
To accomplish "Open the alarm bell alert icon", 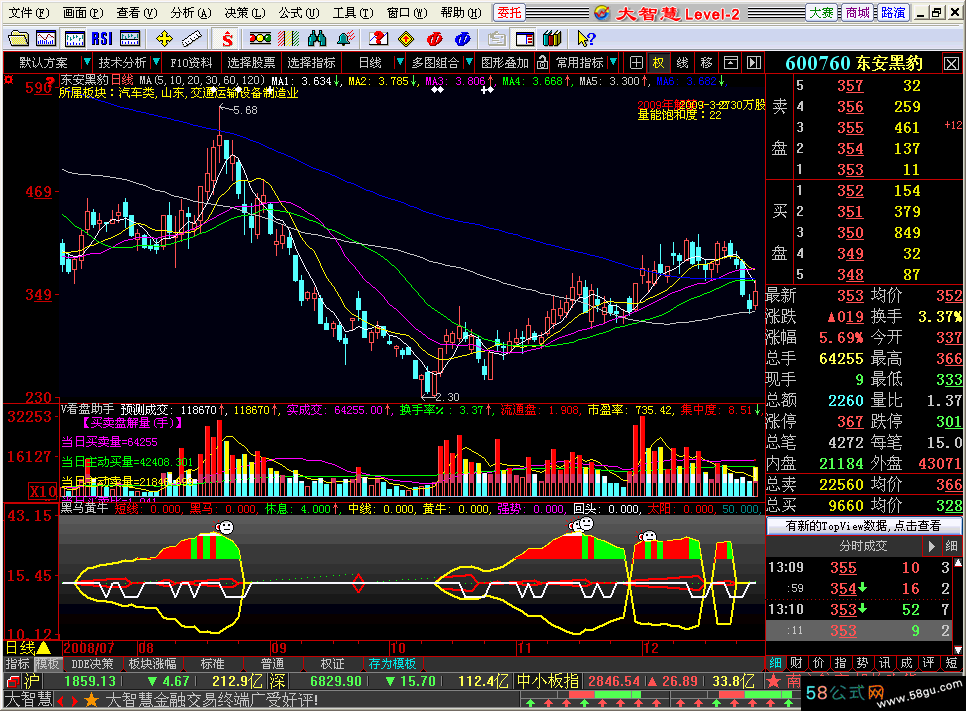I will (346, 39).
